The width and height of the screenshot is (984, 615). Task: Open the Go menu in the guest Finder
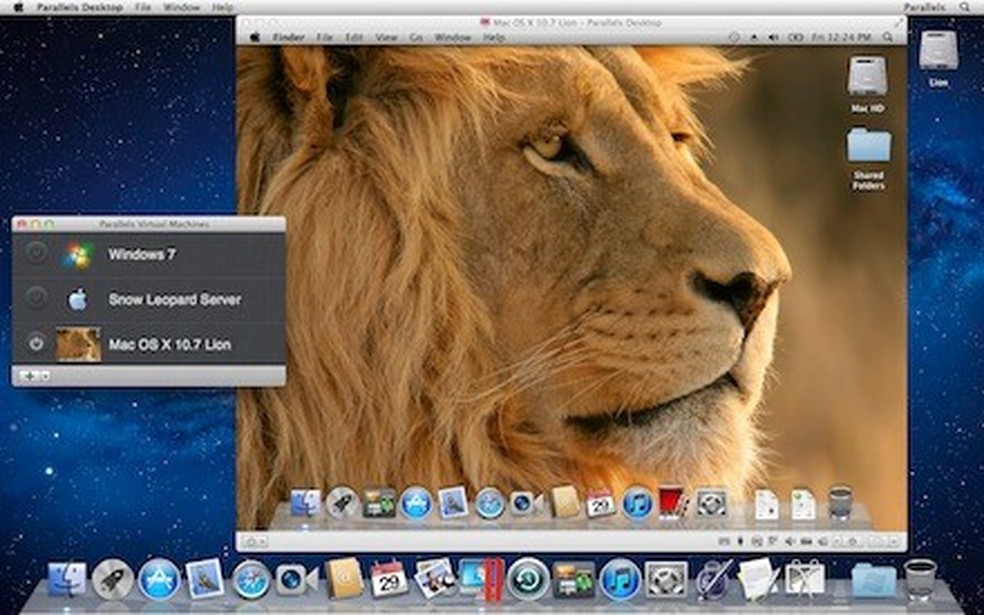click(x=415, y=34)
